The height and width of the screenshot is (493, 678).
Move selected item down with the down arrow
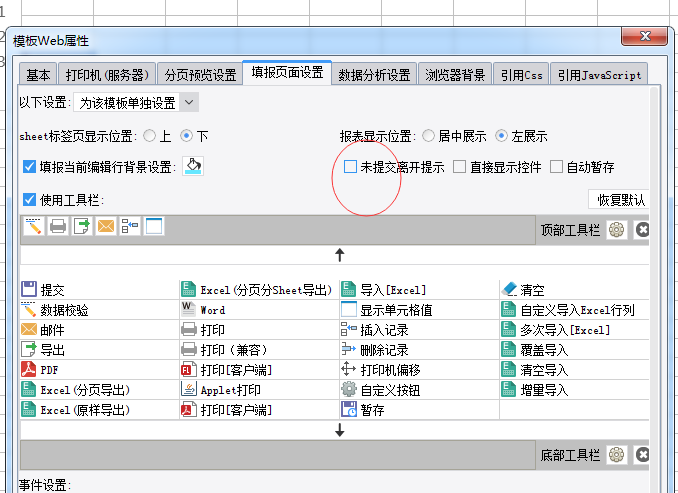[340, 430]
